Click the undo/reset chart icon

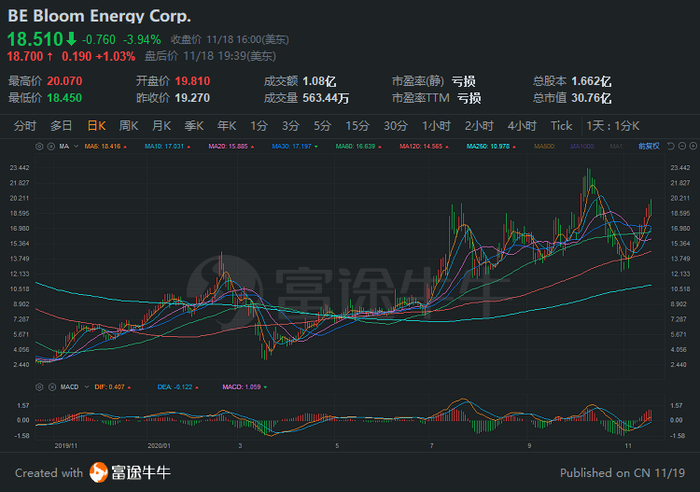pos(671,146)
